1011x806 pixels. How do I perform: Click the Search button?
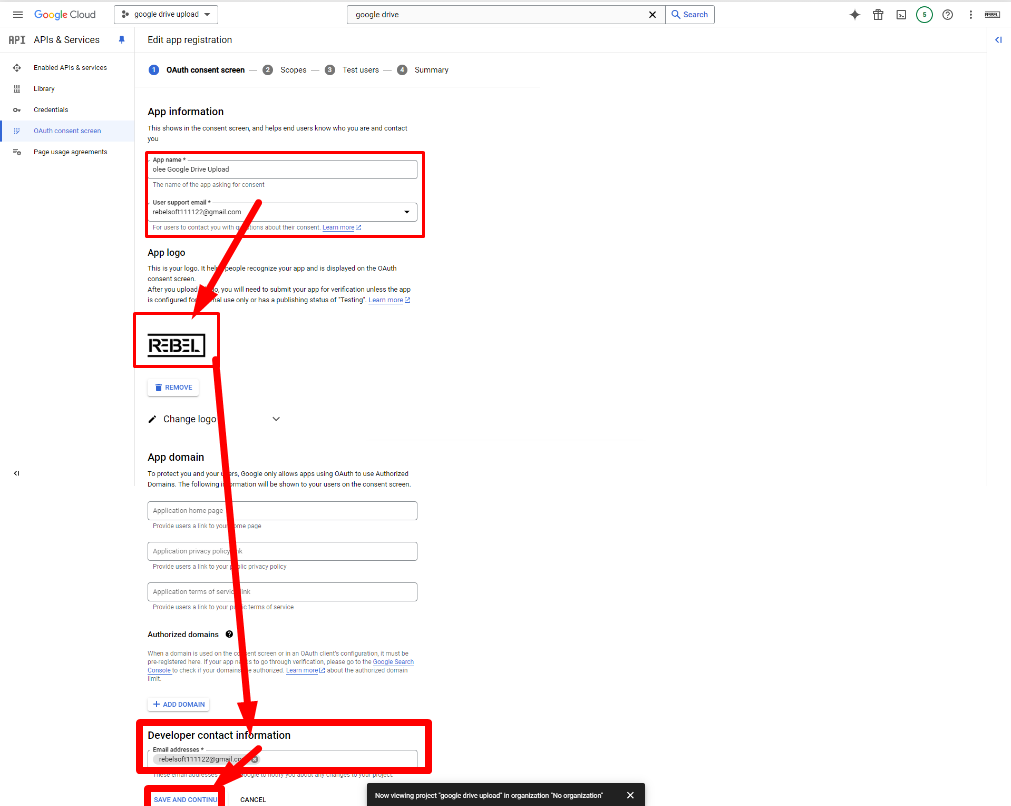(690, 14)
